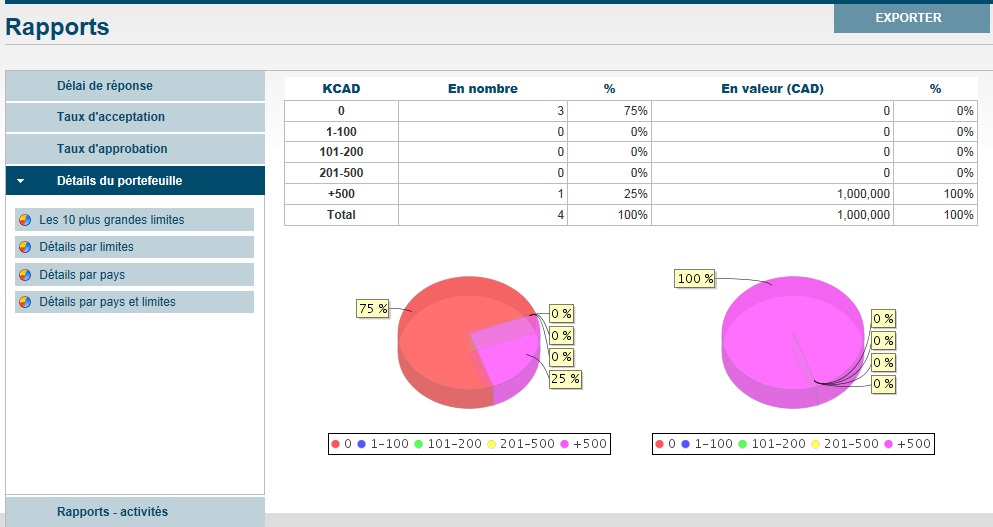Screen dimensions: 993x527
Task: Click the 75% cell in row 0
Action: click(609, 111)
